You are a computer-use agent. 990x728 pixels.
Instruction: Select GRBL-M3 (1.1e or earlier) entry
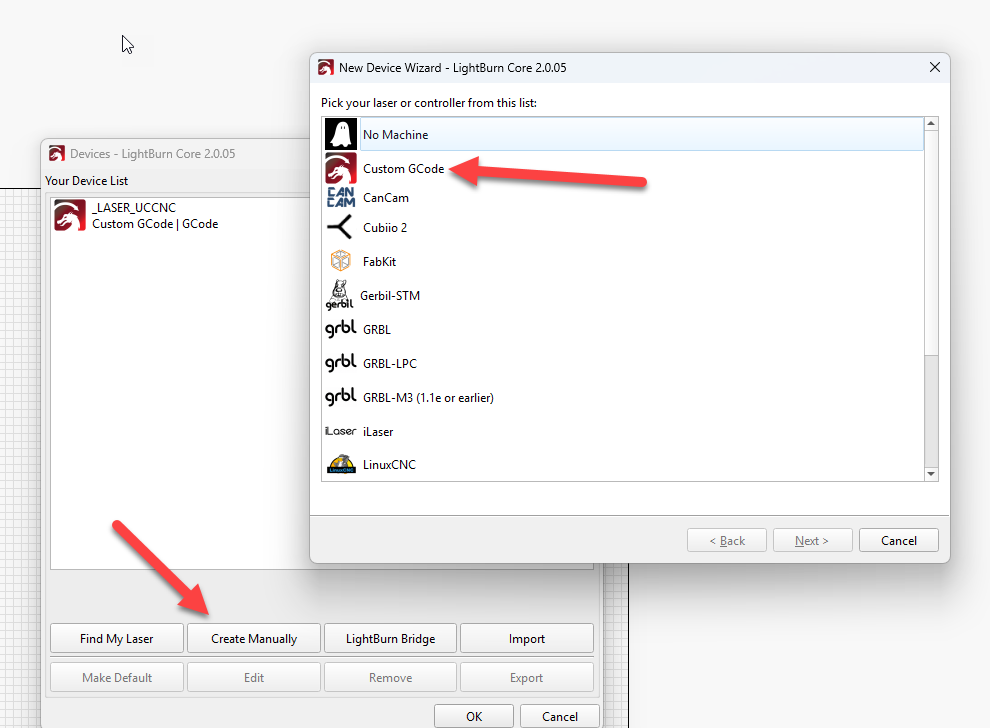click(428, 397)
